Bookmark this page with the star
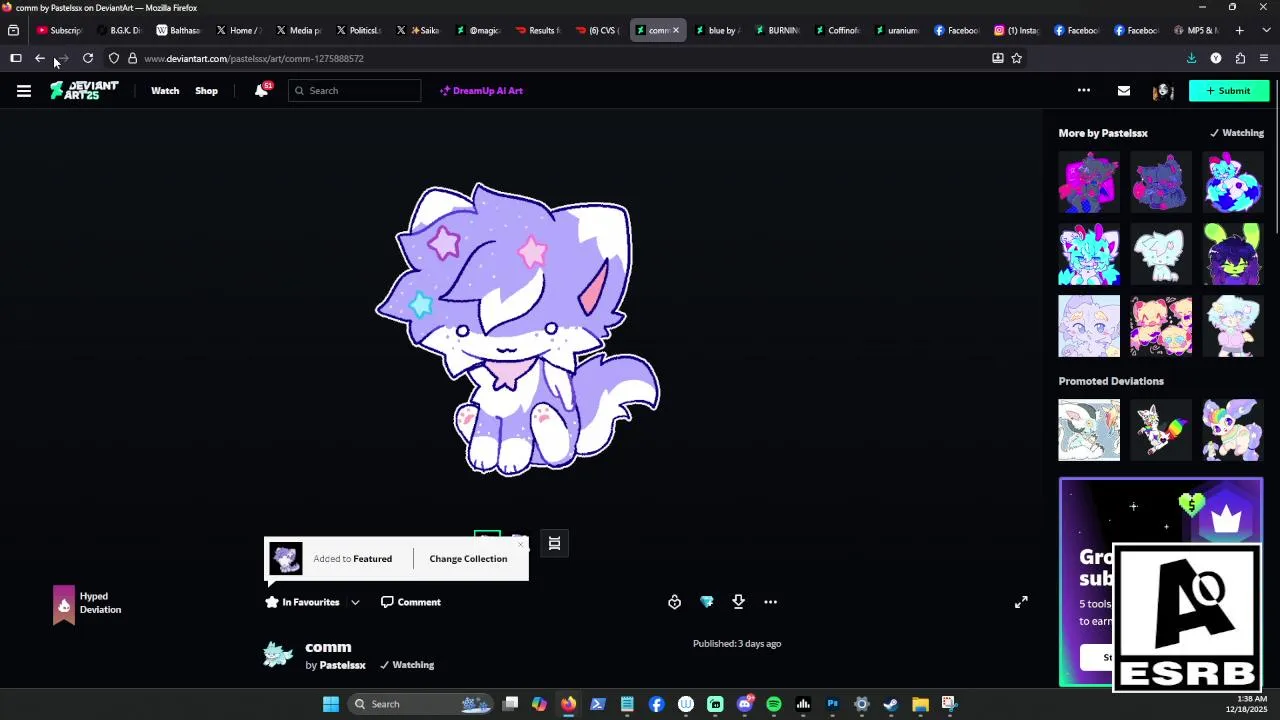The width and height of the screenshot is (1280, 720). point(1017,59)
